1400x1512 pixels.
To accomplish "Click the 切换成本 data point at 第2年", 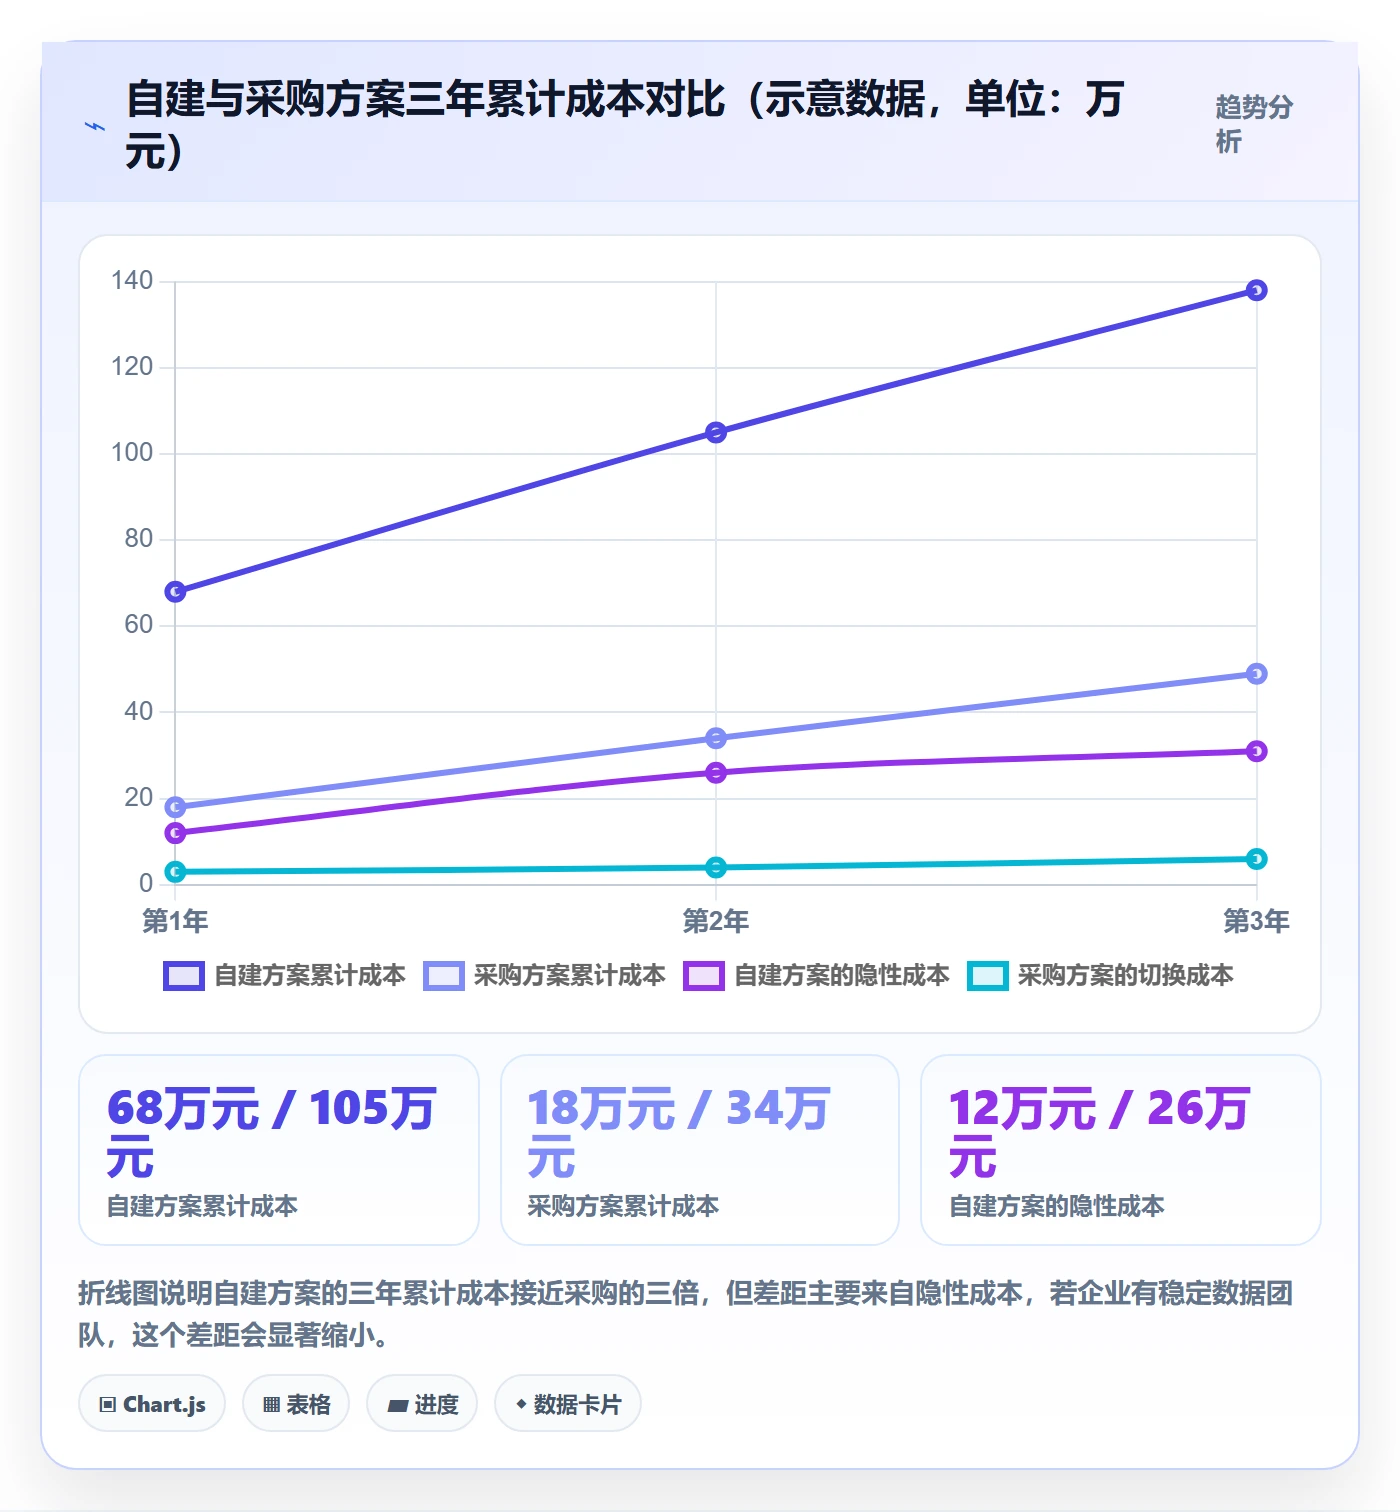I will coord(716,867).
